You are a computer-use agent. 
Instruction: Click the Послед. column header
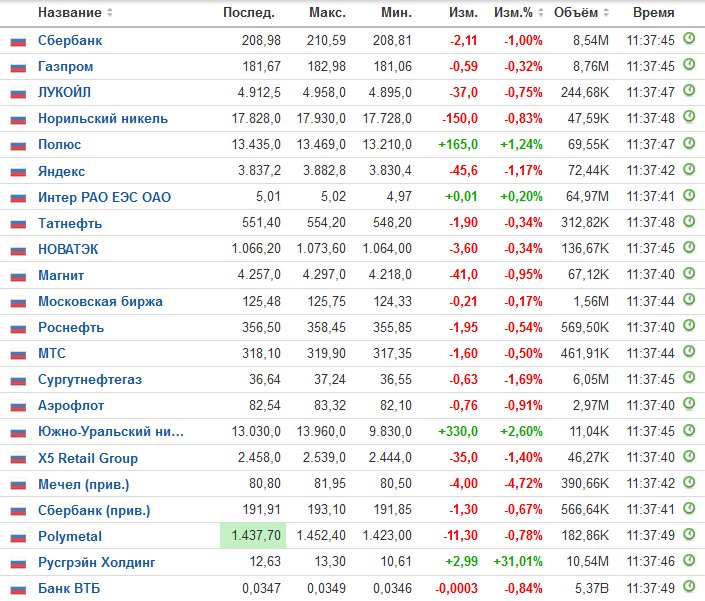point(249,13)
